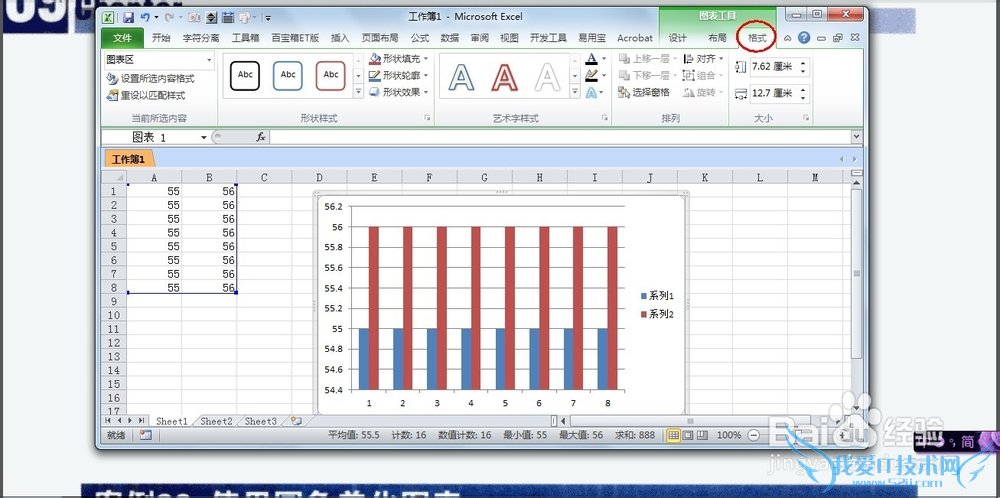Image resolution: width=1000 pixels, height=498 pixels.
Task: Expand the formula bar arrow
Action: pyautogui.click(x=857, y=136)
